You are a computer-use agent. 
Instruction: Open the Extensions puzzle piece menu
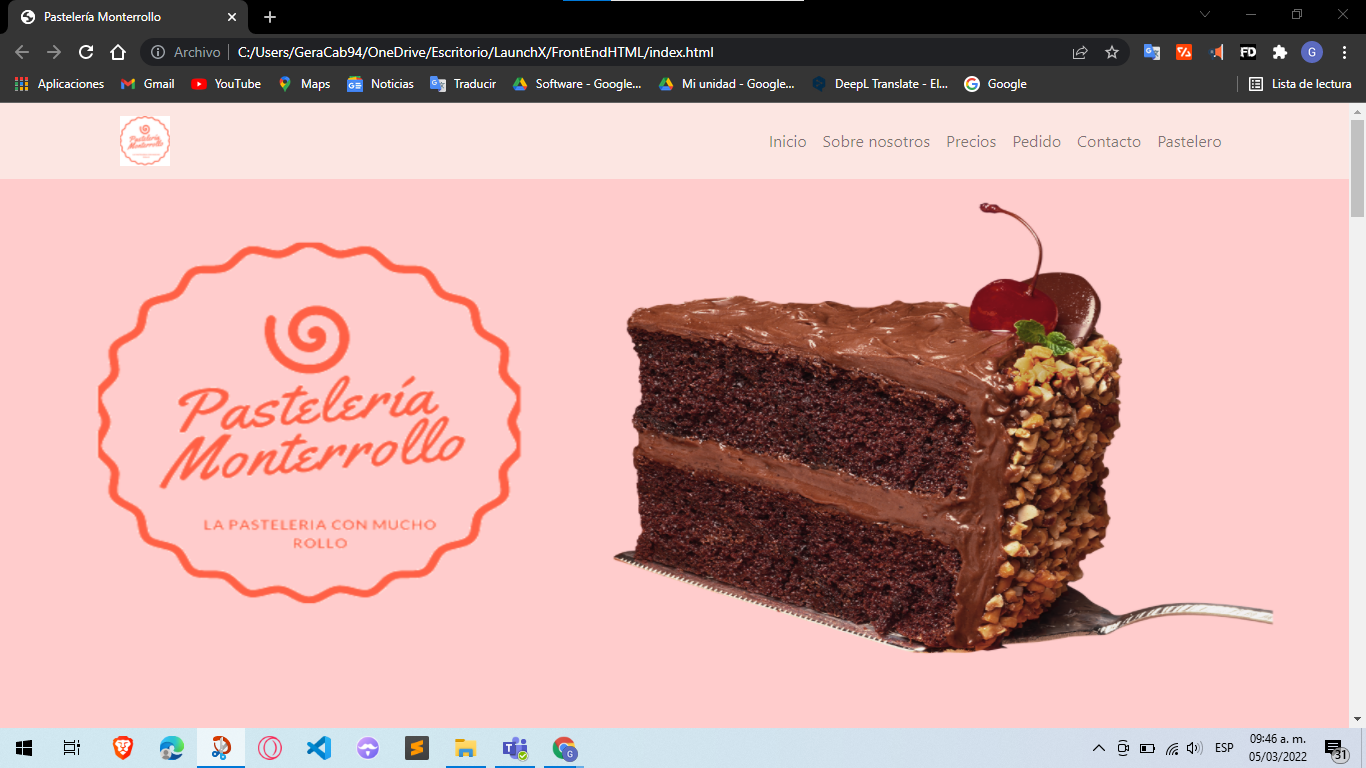[1279, 52]
